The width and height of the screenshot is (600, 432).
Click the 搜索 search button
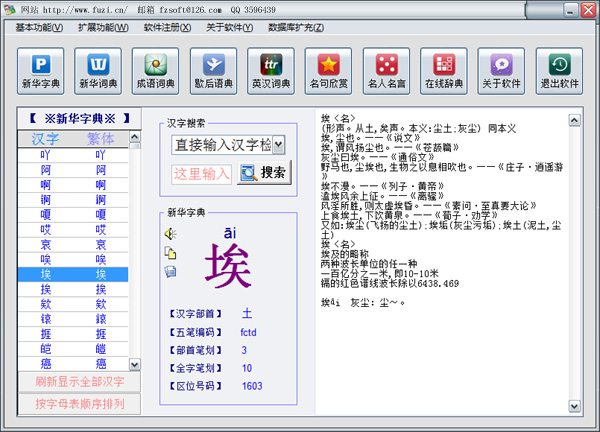coord(264,173)
